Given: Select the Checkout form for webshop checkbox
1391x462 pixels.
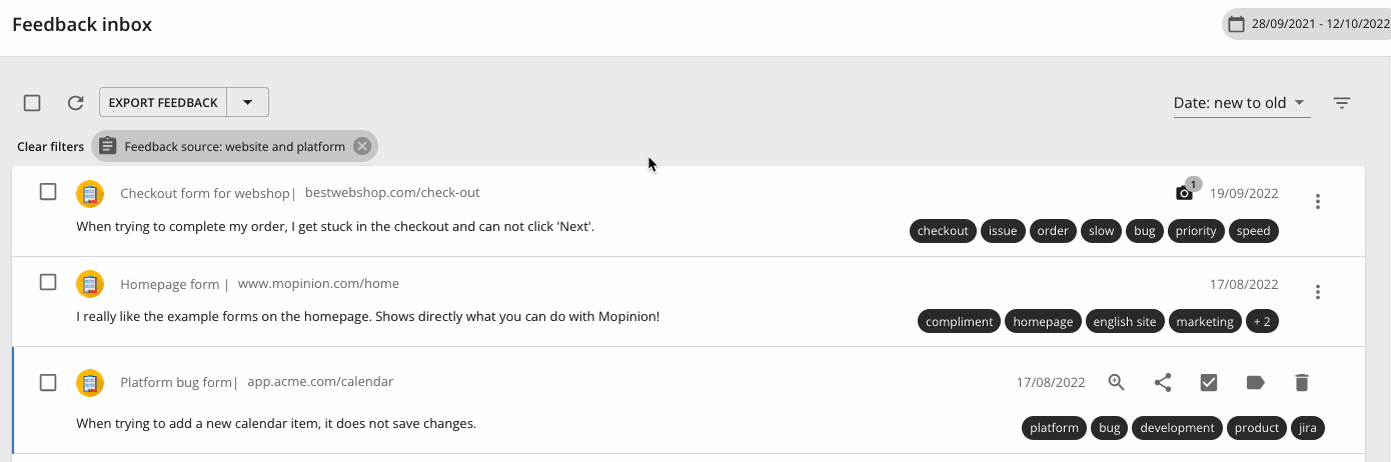Looking at the screenshot, I should [48, 192].
